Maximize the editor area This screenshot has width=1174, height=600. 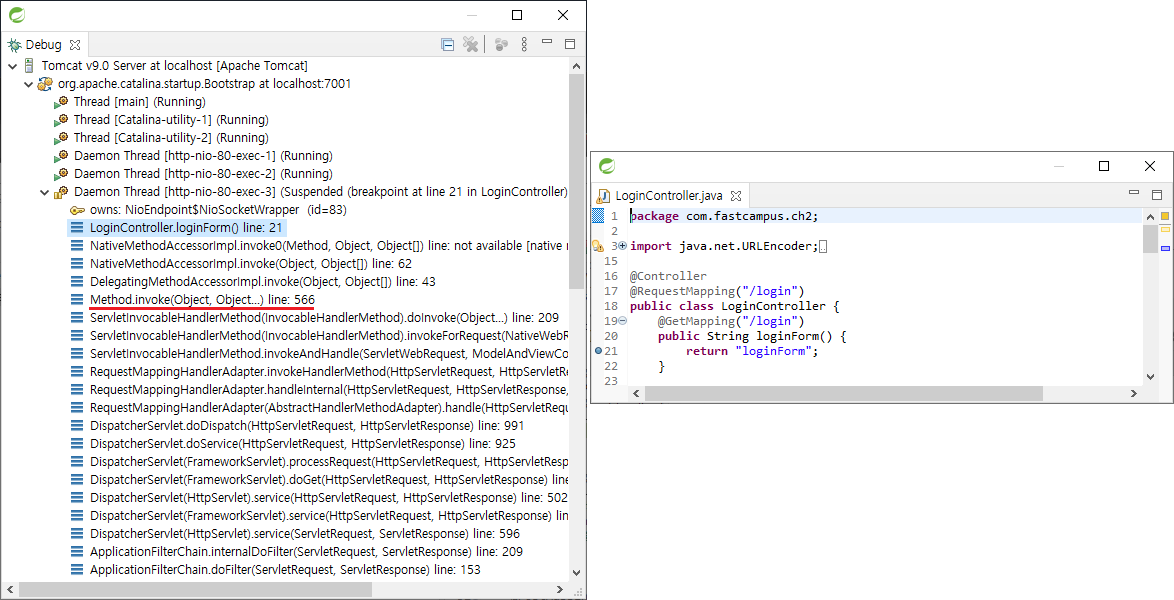1157,195
